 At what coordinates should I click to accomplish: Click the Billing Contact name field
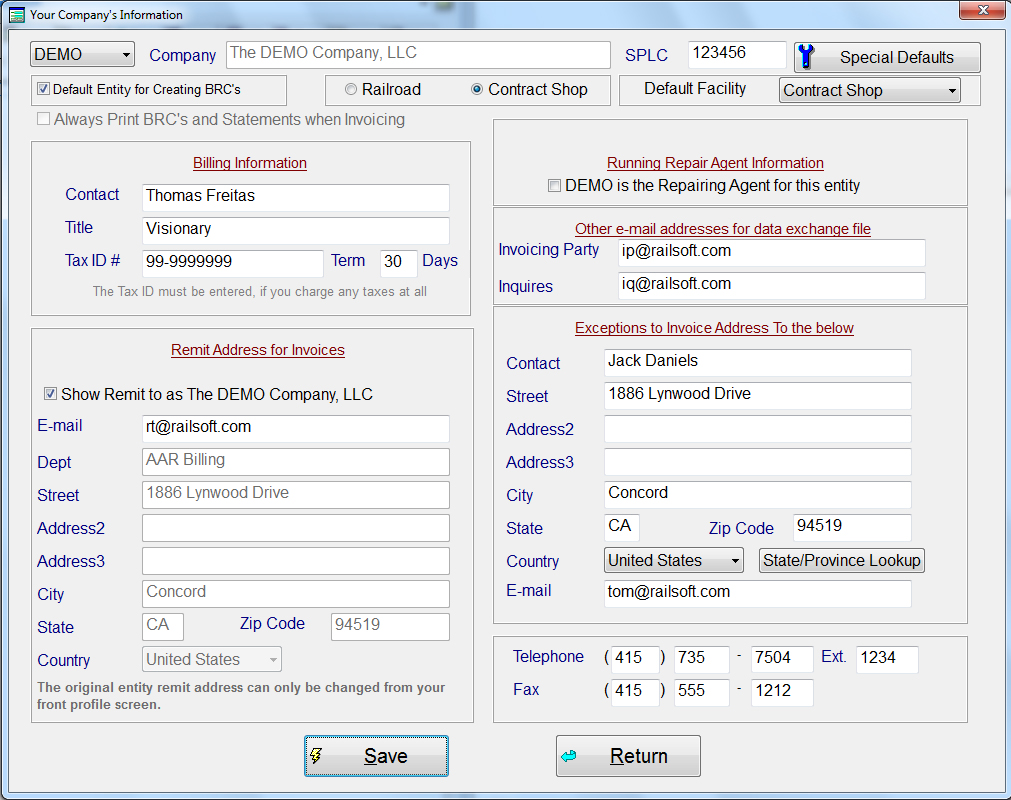click(295, 197)
